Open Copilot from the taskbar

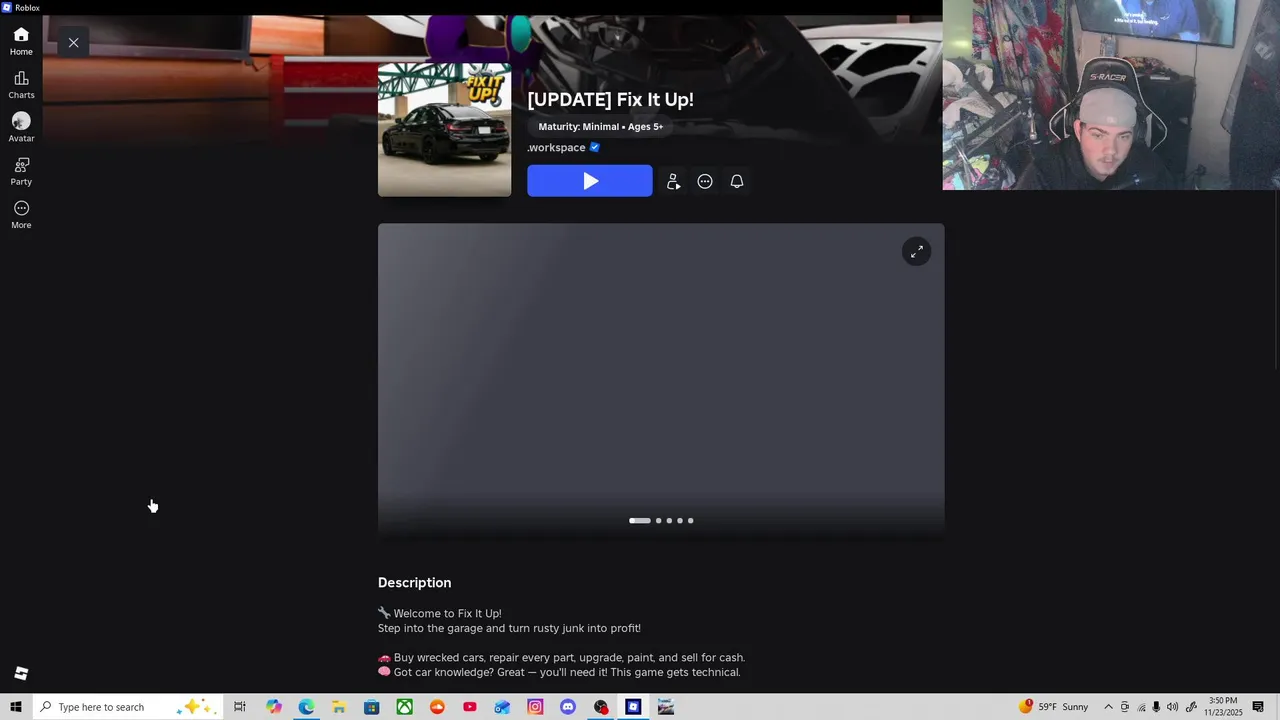coord(274,707)
